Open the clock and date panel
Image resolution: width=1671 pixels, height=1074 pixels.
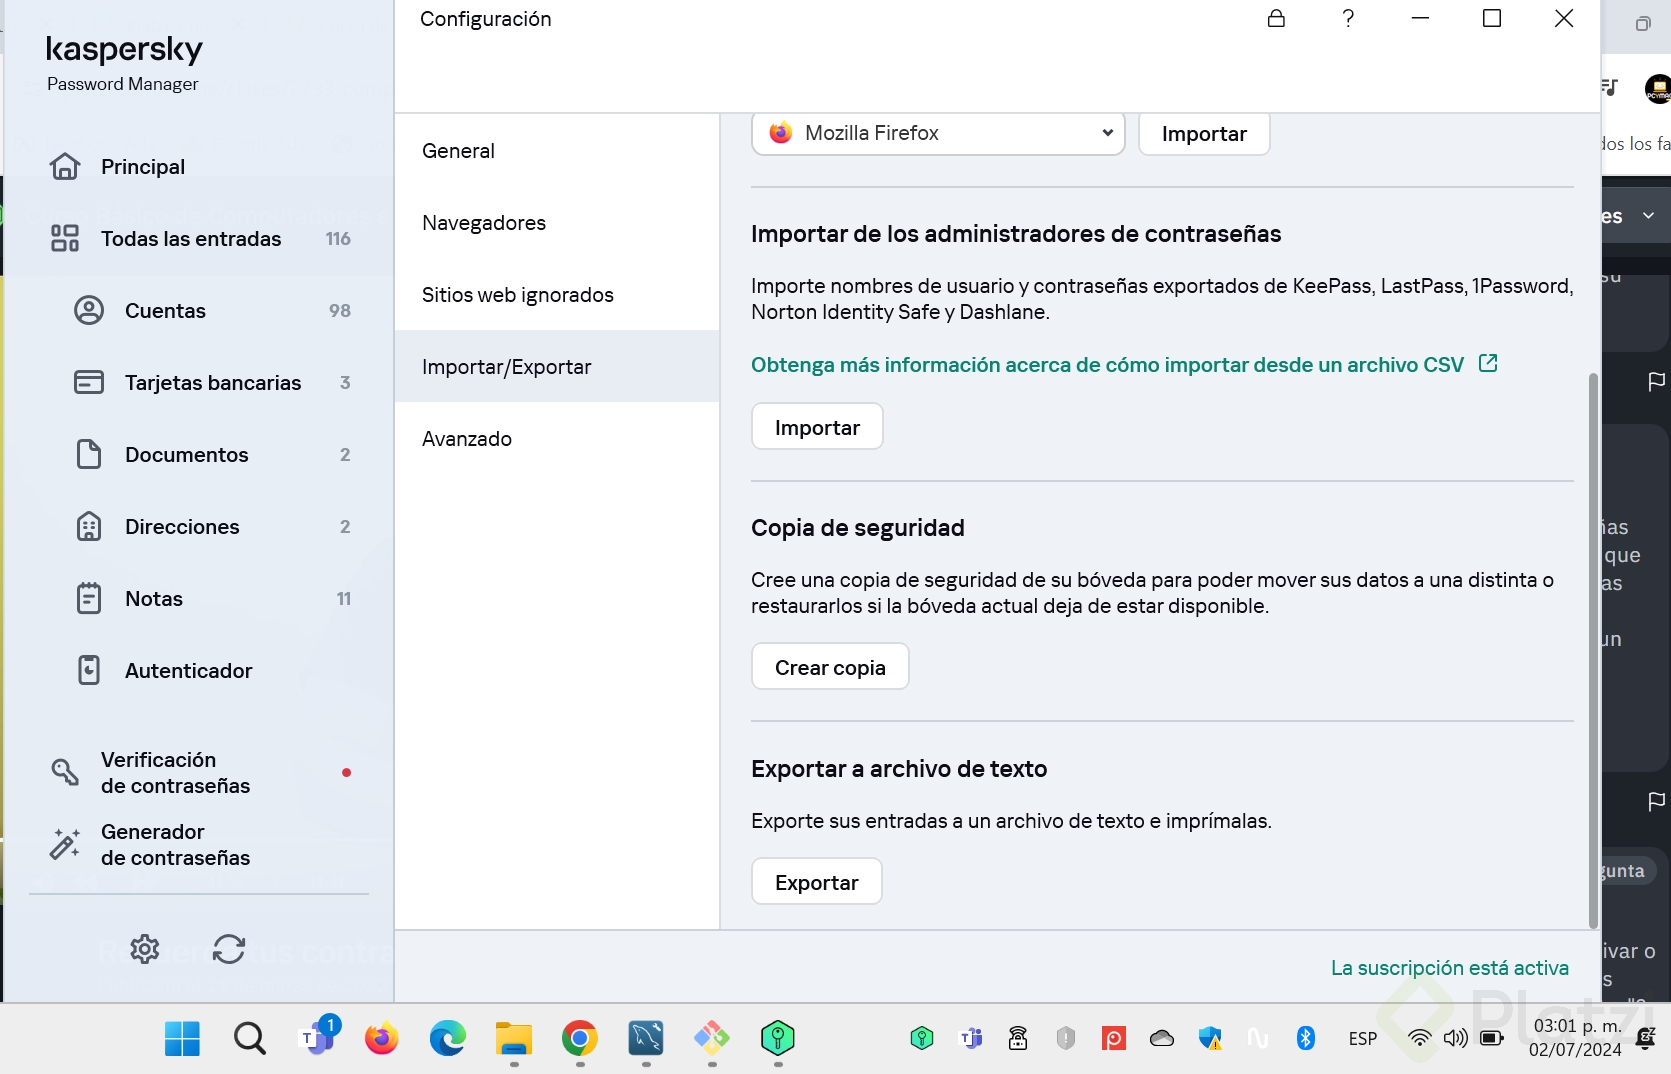(1575, 1038)
